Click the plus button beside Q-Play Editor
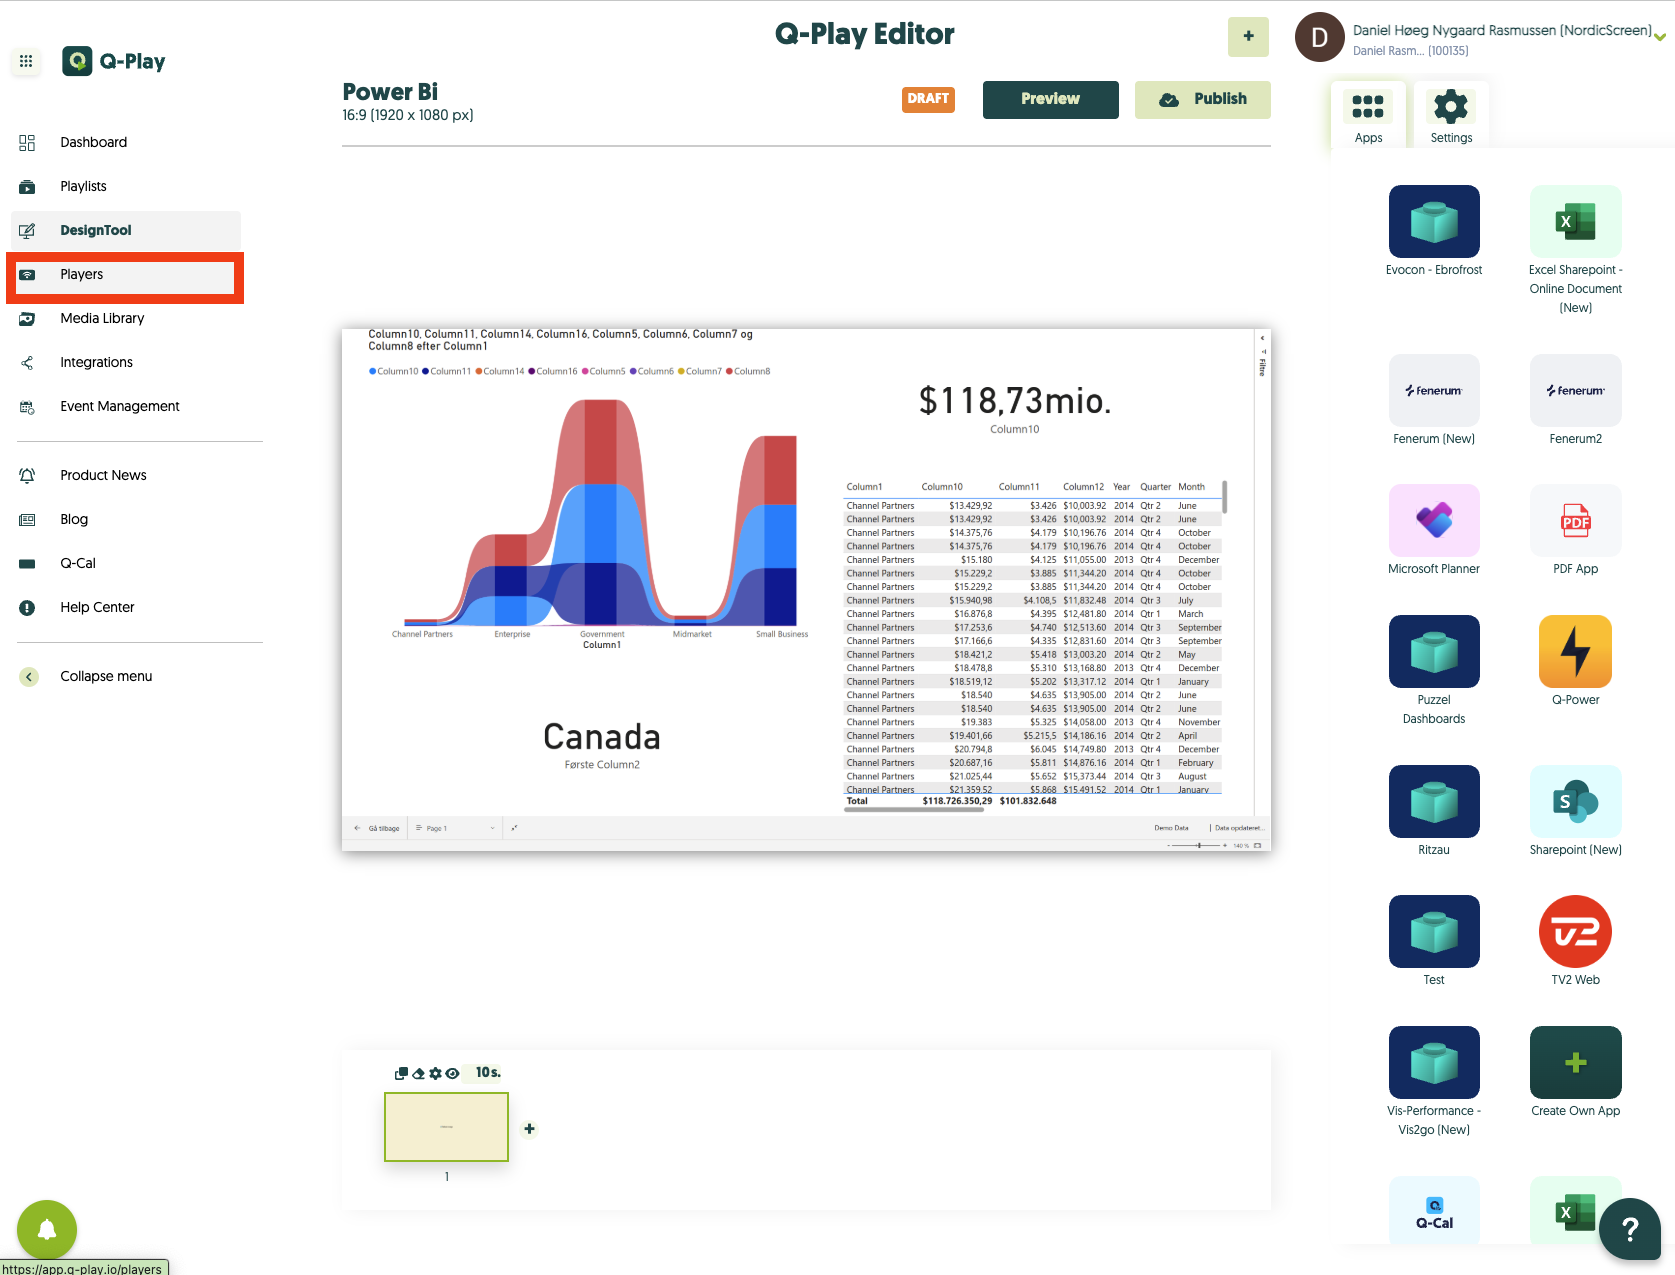1675x1275 pixels. pos(1248,37)
